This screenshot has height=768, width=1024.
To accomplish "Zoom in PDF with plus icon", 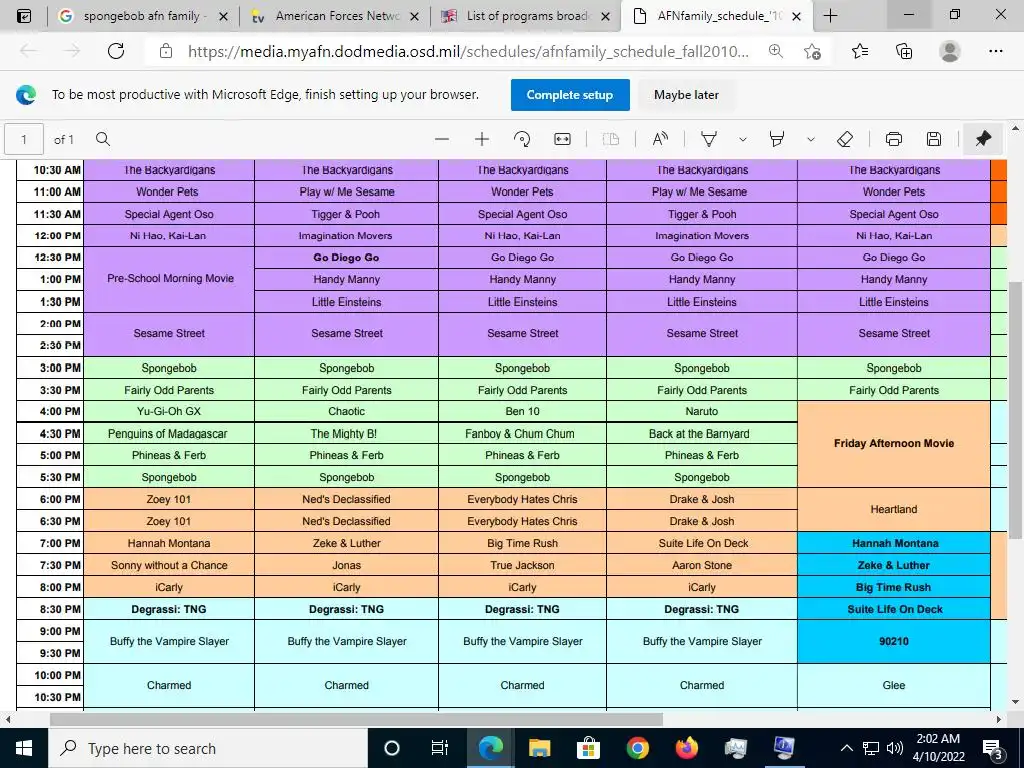I will tap(482, 139).
